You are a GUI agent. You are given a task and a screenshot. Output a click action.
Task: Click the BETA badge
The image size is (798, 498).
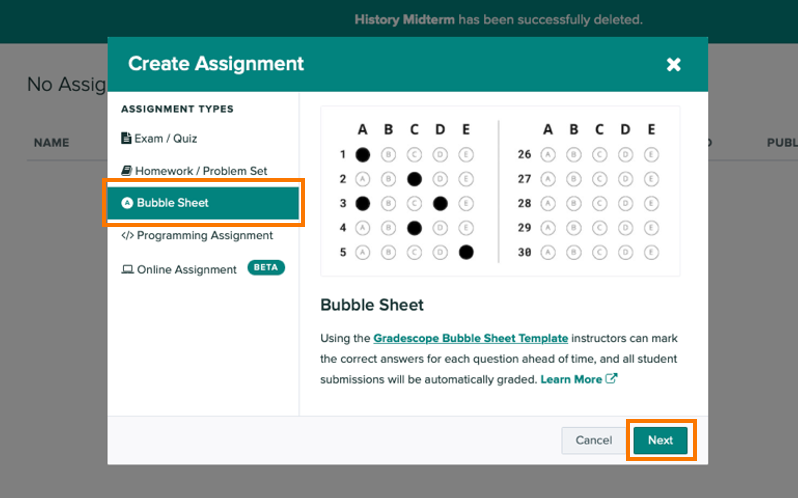266,268
